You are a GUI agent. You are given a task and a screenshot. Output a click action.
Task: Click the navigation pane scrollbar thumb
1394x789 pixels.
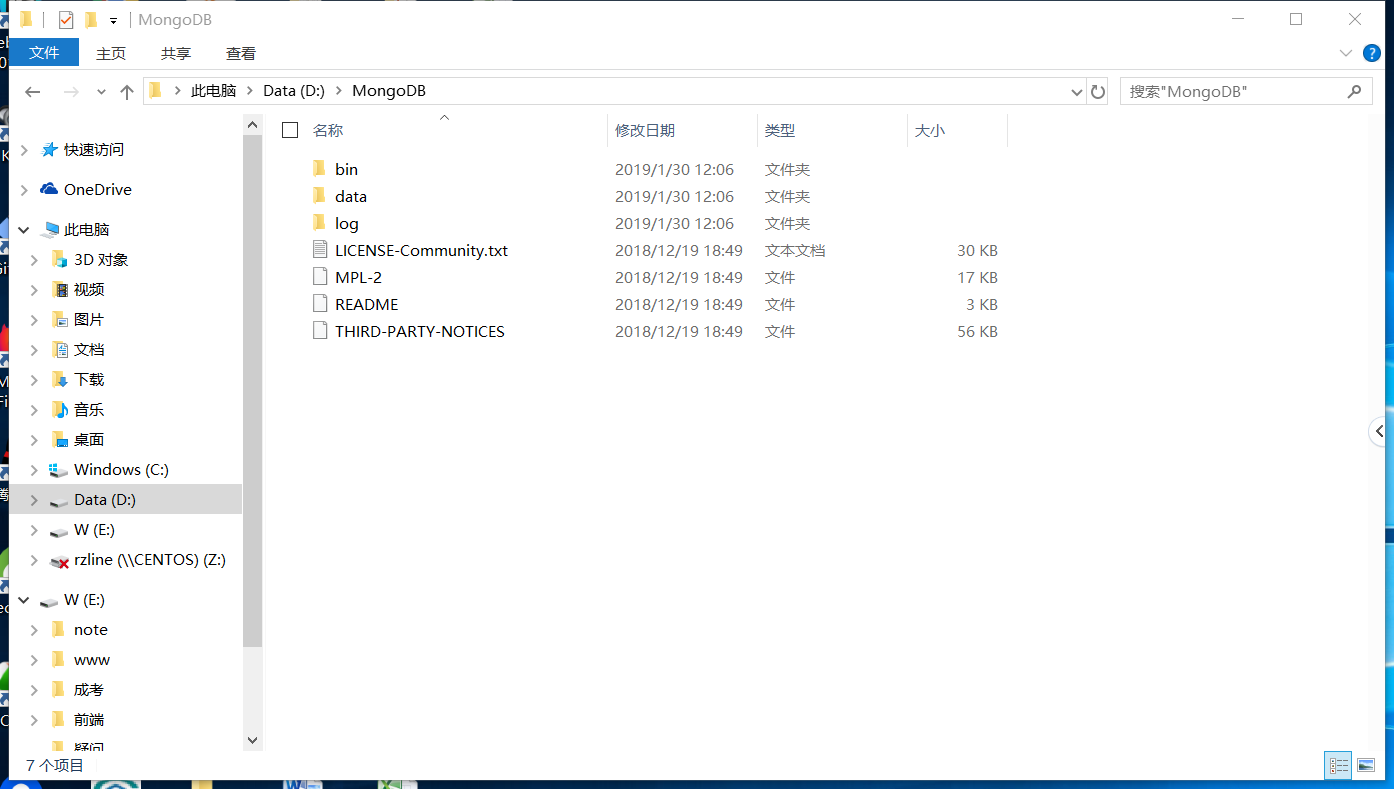point(252,390)
